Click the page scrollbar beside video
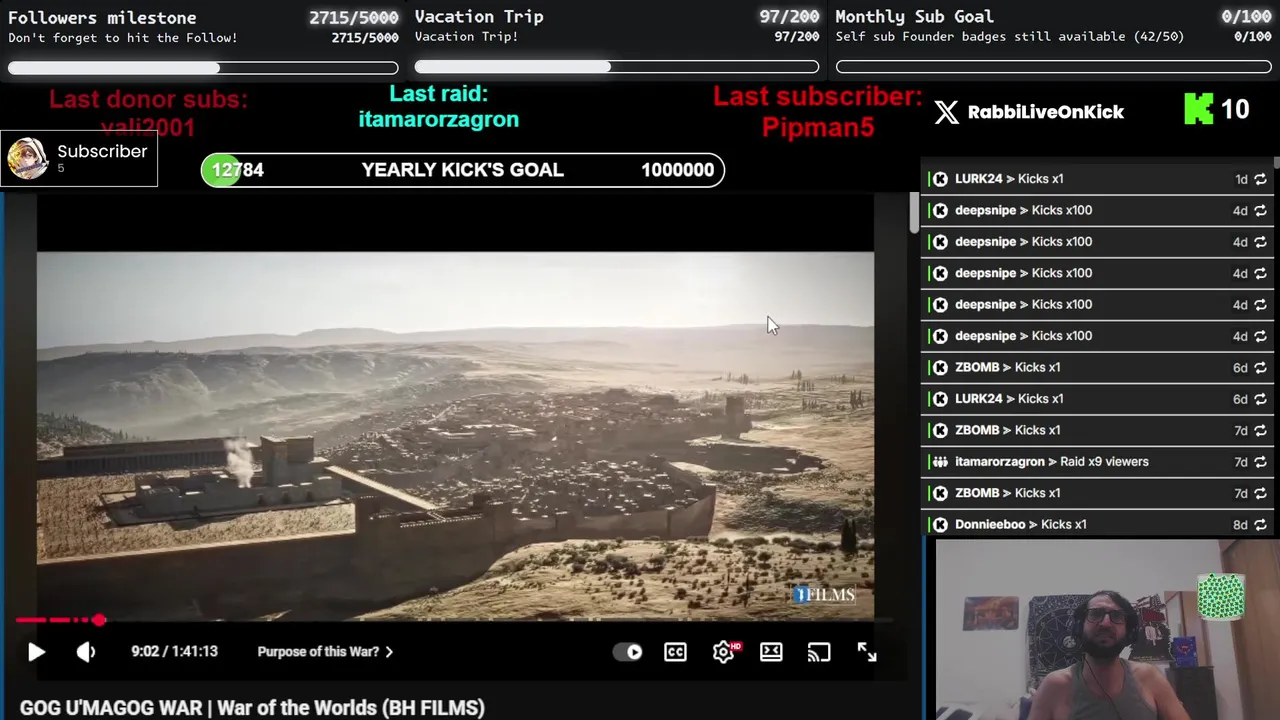The width and height of the screenshot is (1280, 720). tap(914, 214)
